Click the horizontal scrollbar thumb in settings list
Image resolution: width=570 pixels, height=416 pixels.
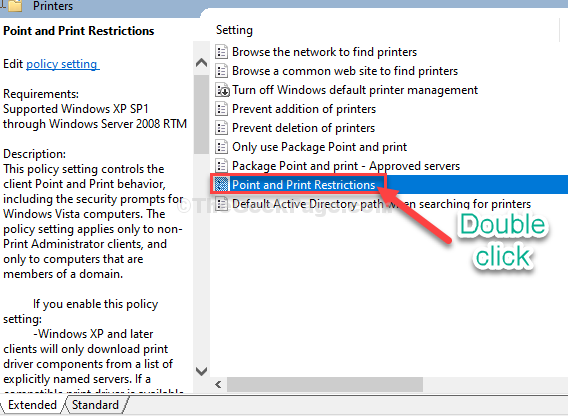point(325,384)
